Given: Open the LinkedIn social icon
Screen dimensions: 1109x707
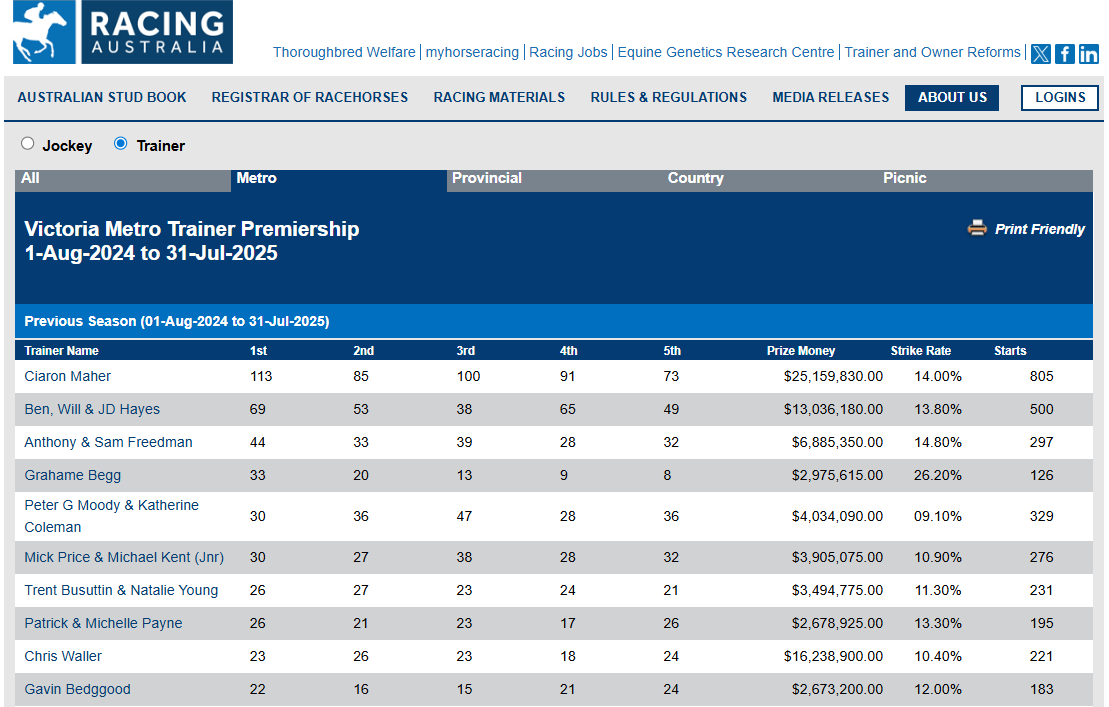Looking at the screenshot, I should coord(1089,54).
